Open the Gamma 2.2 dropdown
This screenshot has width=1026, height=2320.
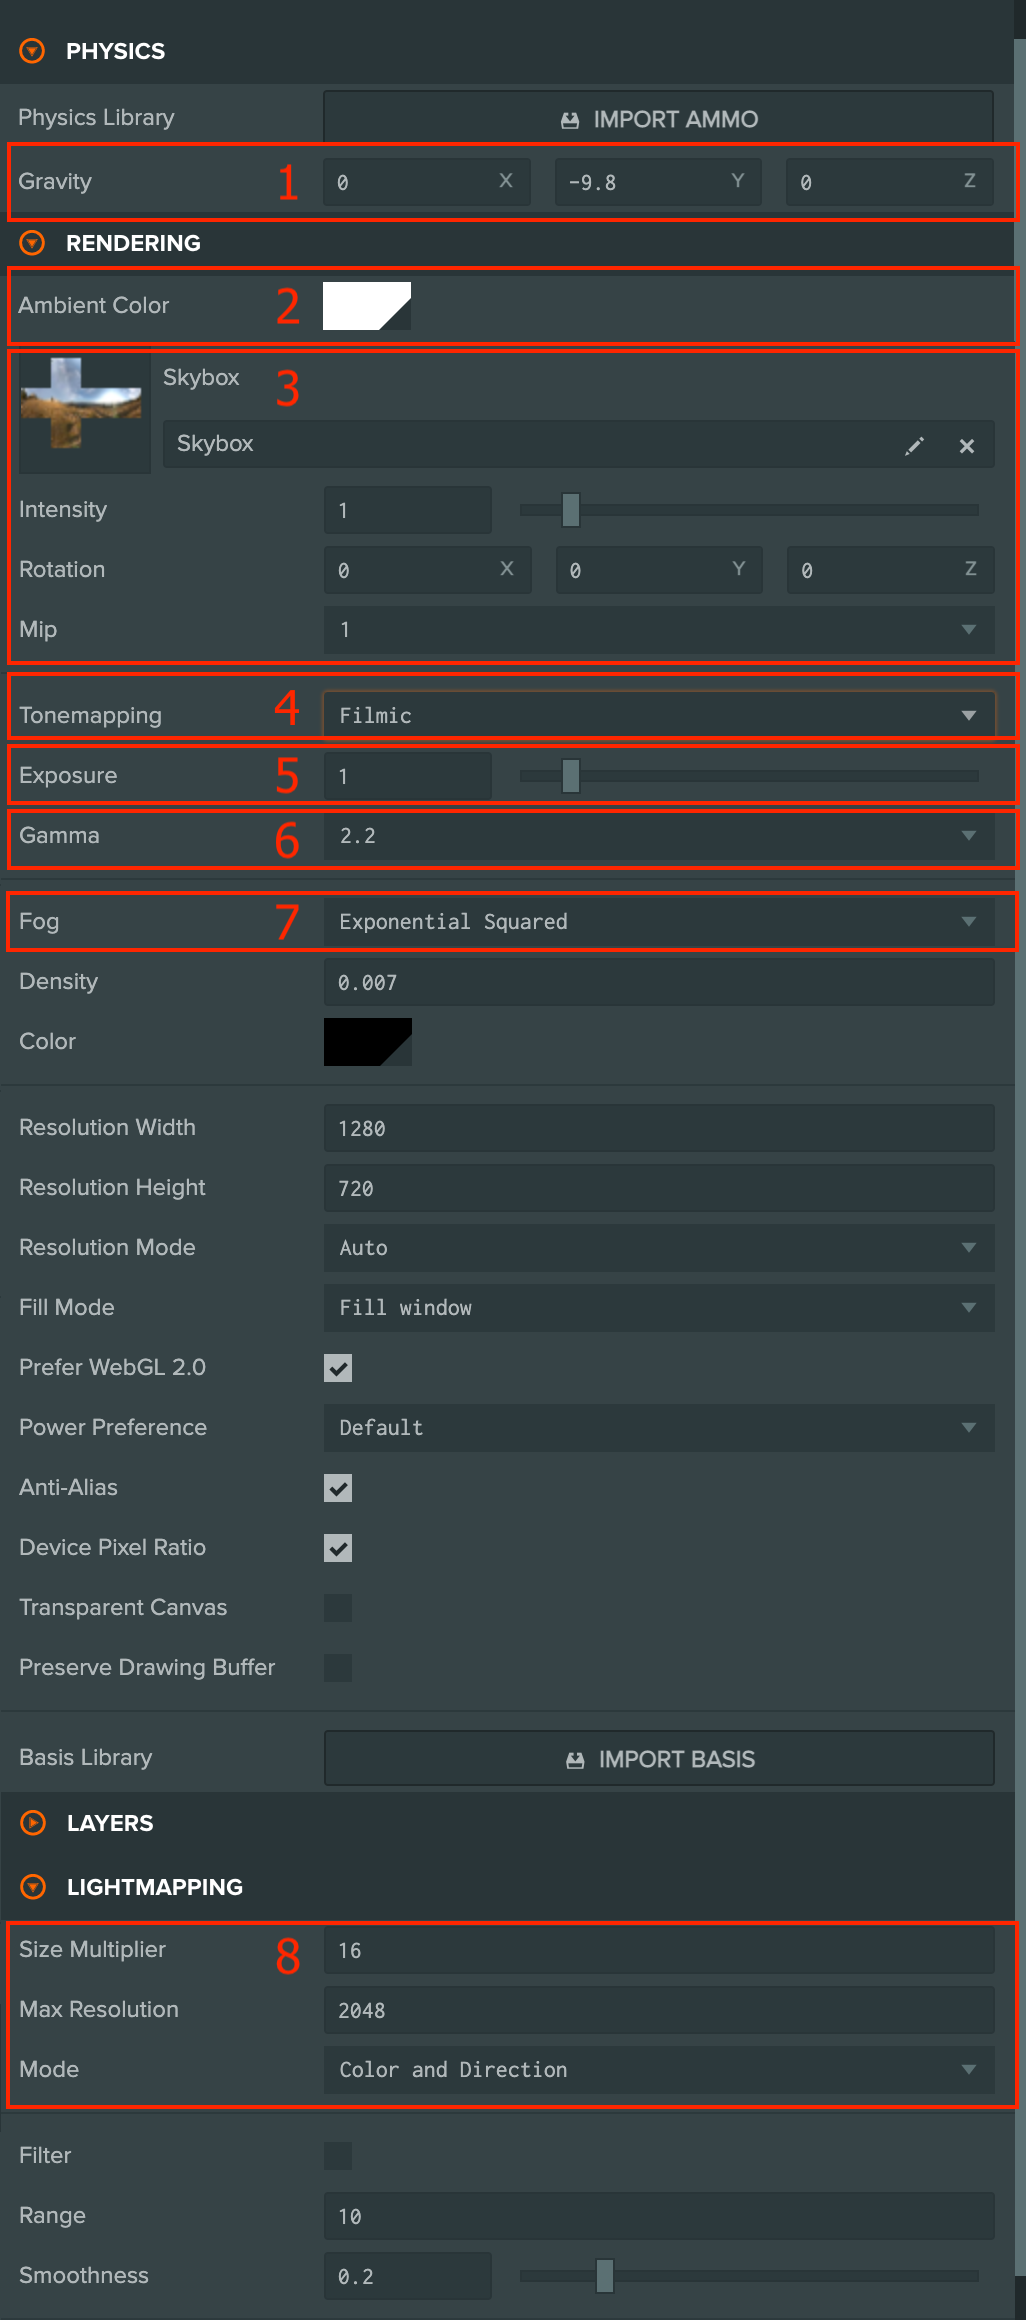659,836
